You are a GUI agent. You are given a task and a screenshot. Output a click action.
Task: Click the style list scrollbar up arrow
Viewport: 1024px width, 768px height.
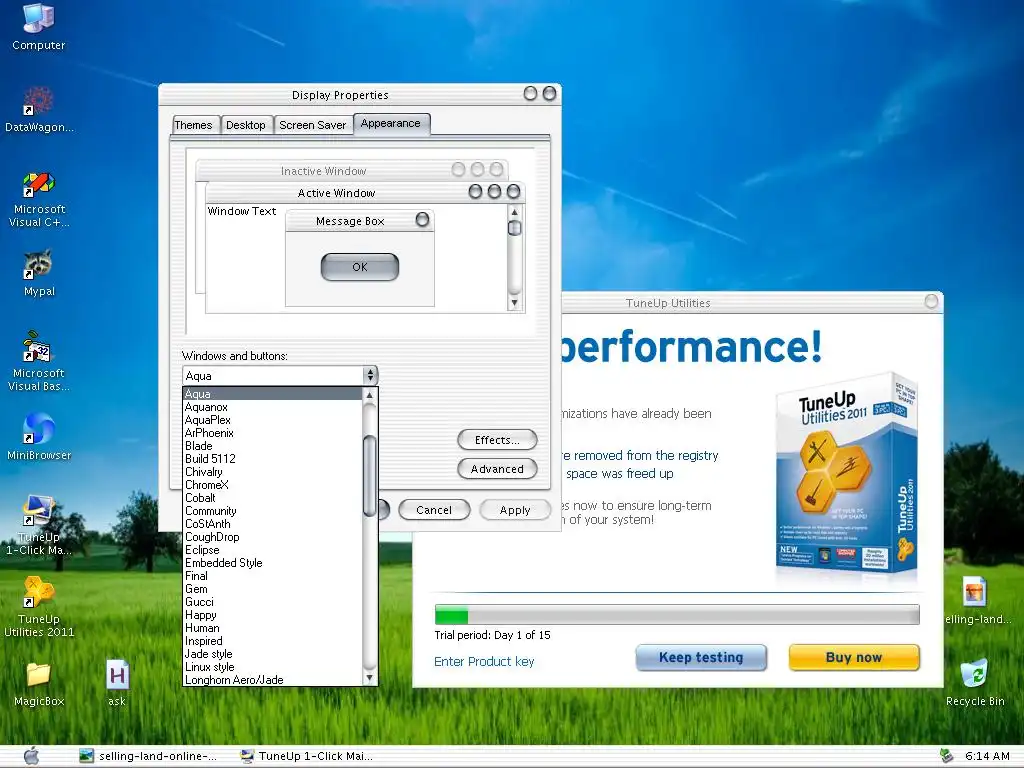(x=370, y=395)
